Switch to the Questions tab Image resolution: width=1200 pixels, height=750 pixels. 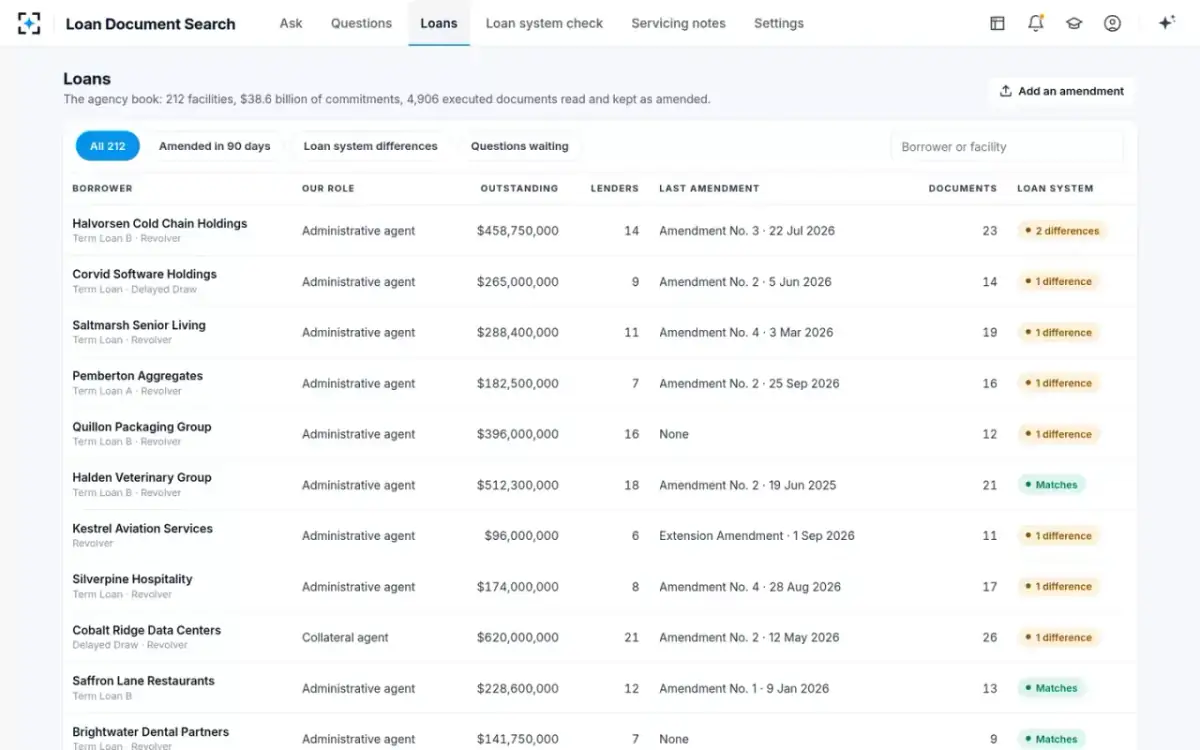(361, 23)
